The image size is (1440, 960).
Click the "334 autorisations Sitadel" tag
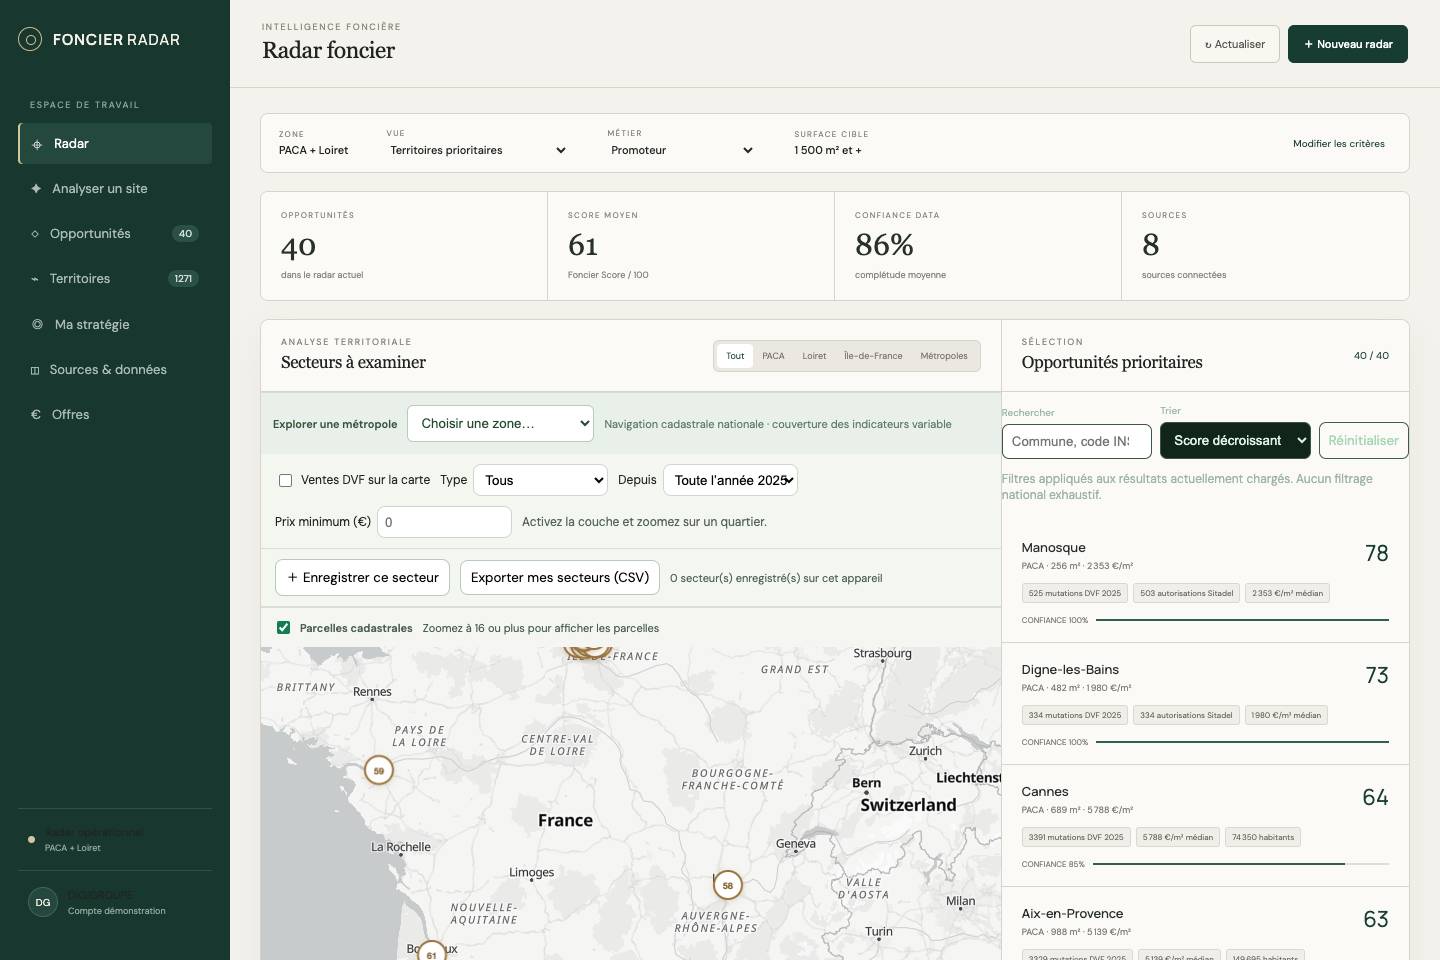pos(1186,715)
